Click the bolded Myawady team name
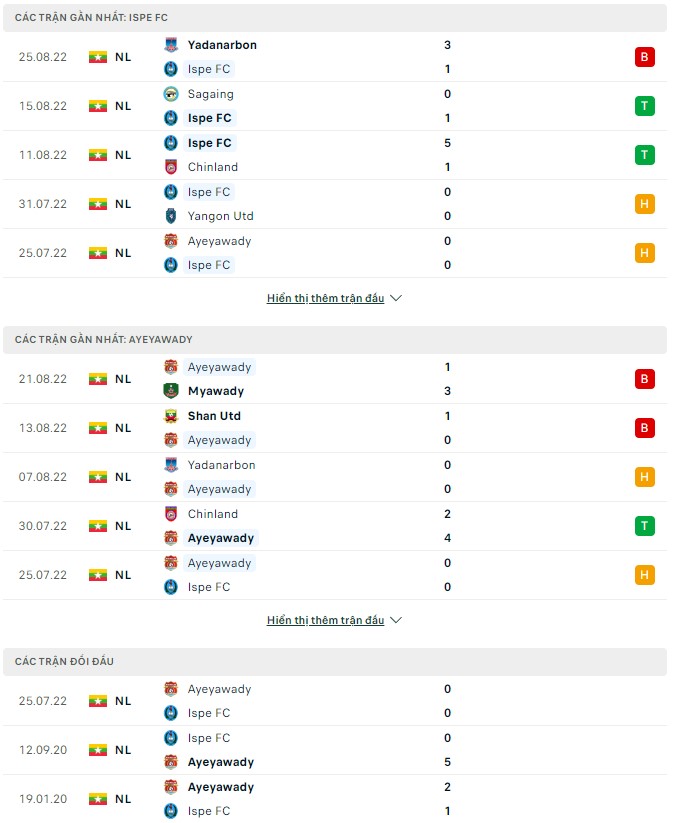This screenshot has width=678, height=823. point(217,391)
